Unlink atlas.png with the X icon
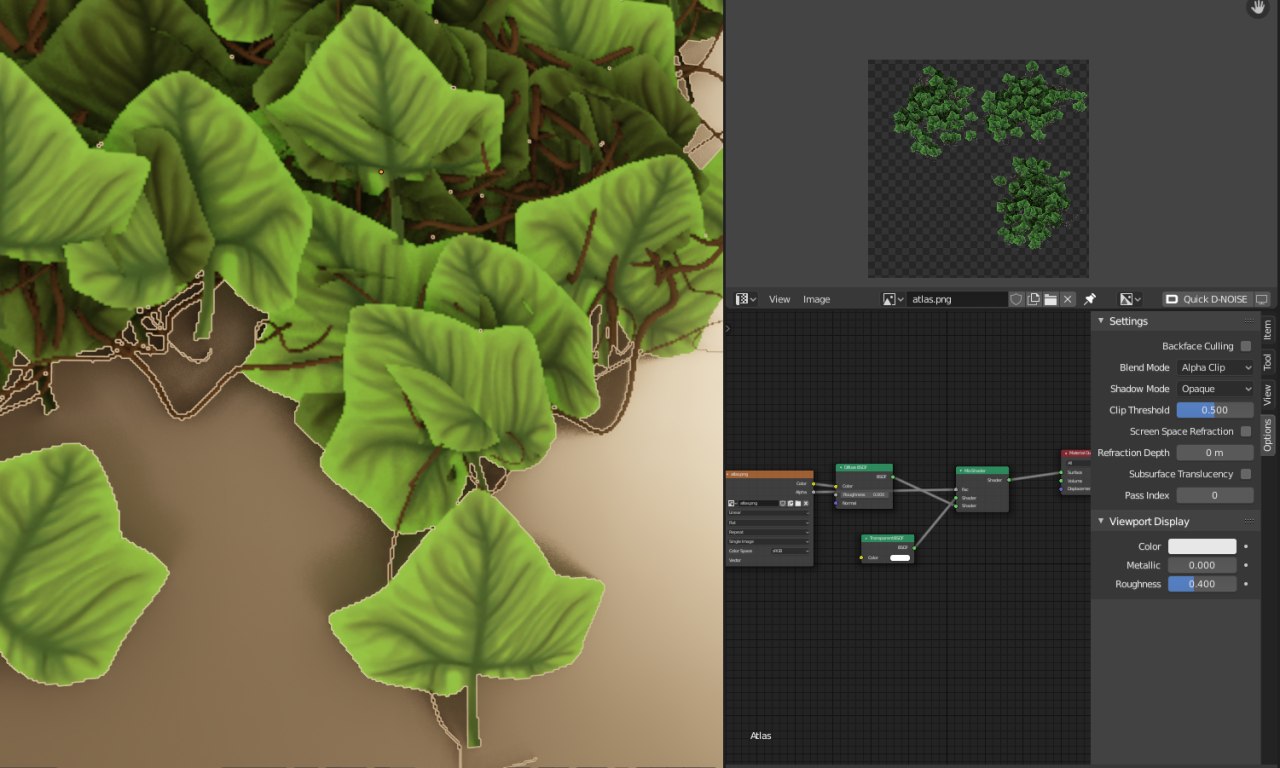Image resolution: width=1280 pixels, height=768 pixels. click(1068, 299)
